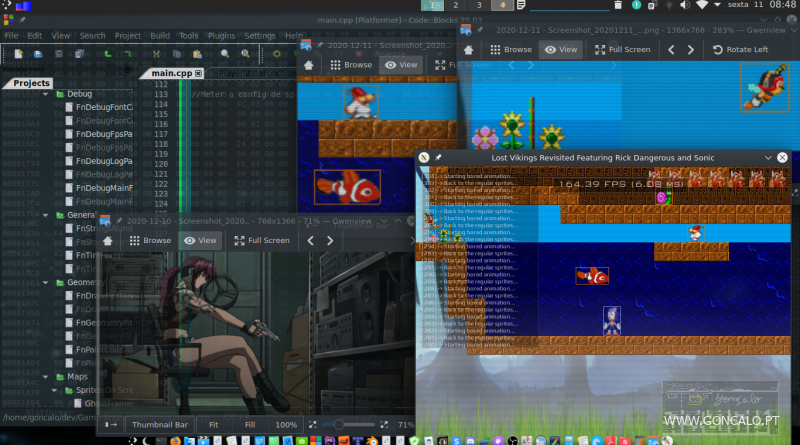Show previous image in 283% Gwenview window
This screenshot has width=800, height=445.
671,50
